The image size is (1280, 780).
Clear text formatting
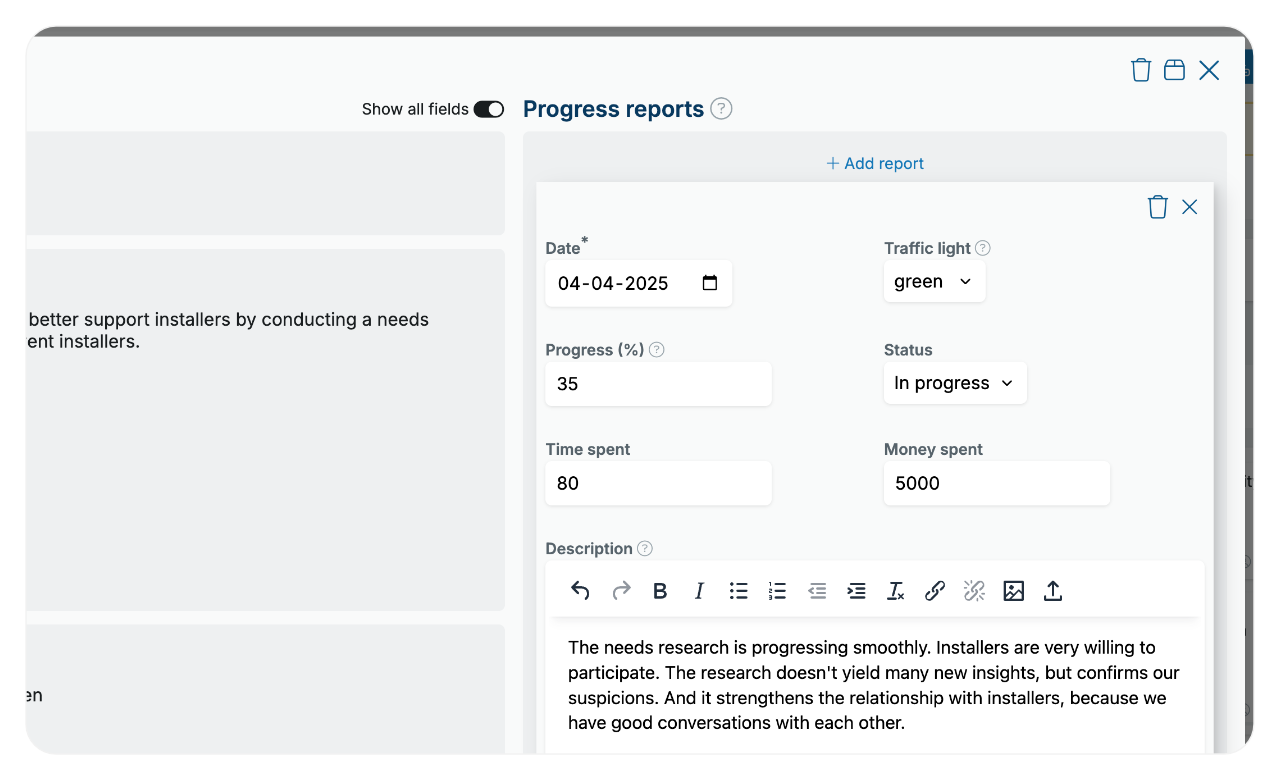896,591
